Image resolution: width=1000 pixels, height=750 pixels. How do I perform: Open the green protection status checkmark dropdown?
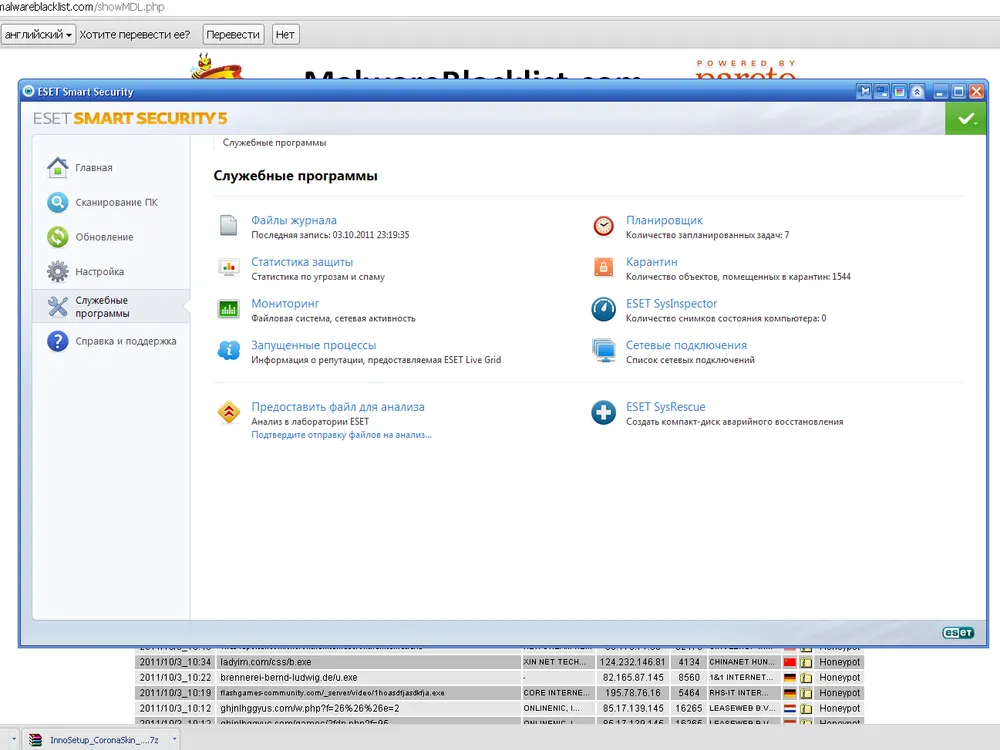[x=965, y=119]
